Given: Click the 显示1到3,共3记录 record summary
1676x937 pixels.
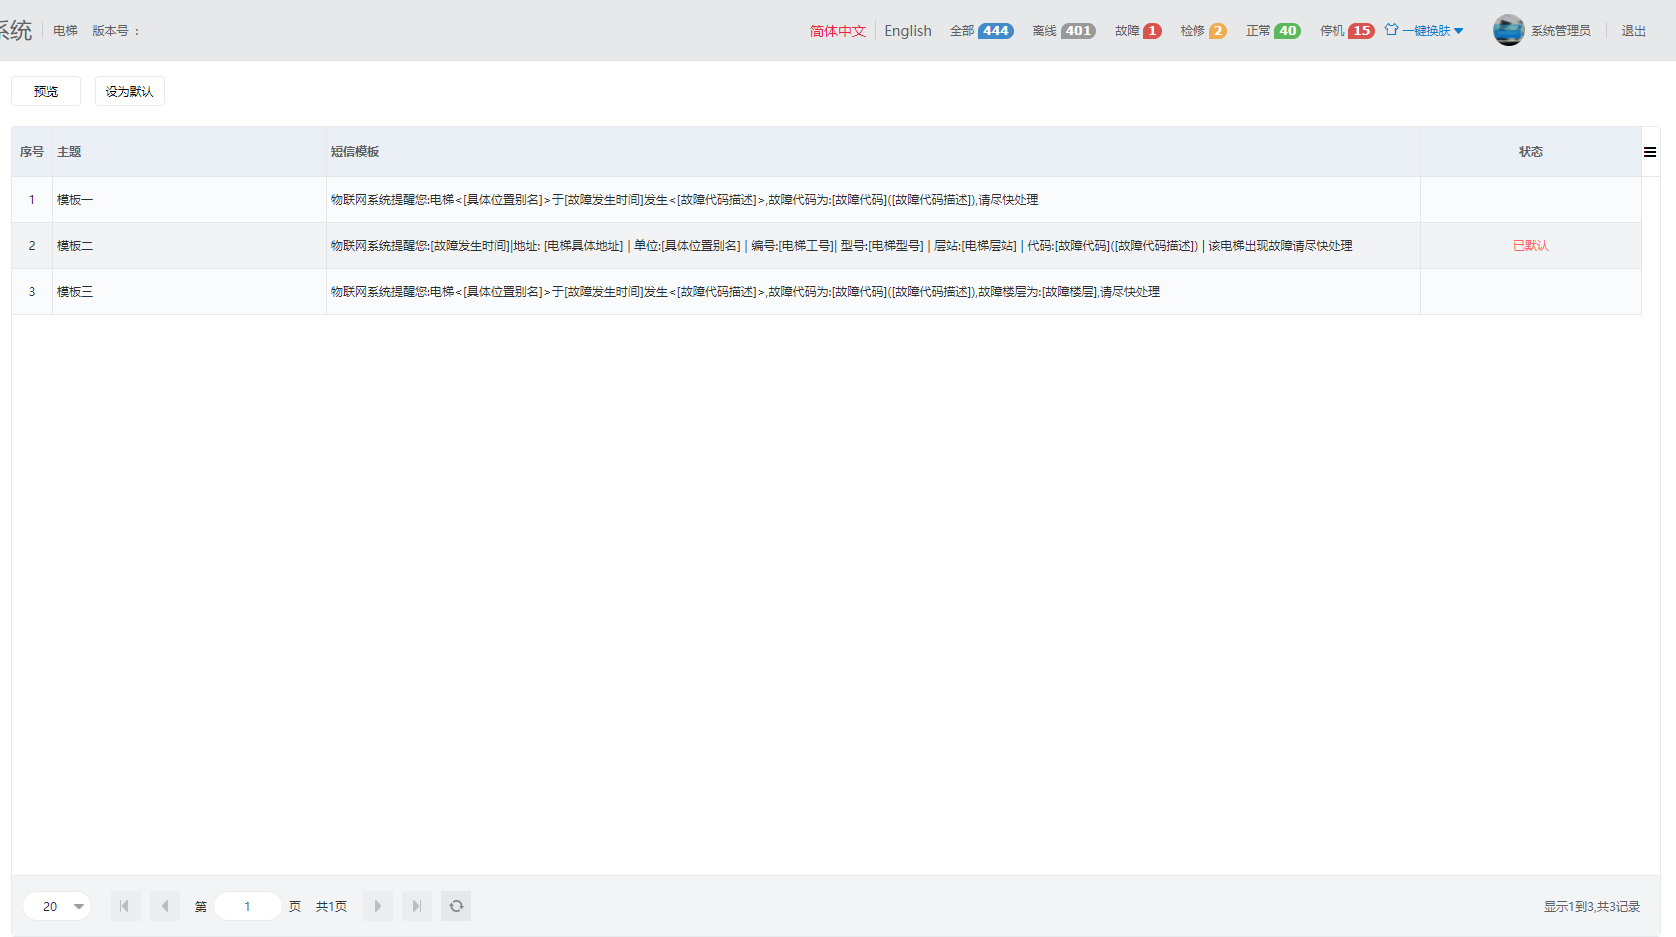Looking at the screenshot, I should 1592,907.
